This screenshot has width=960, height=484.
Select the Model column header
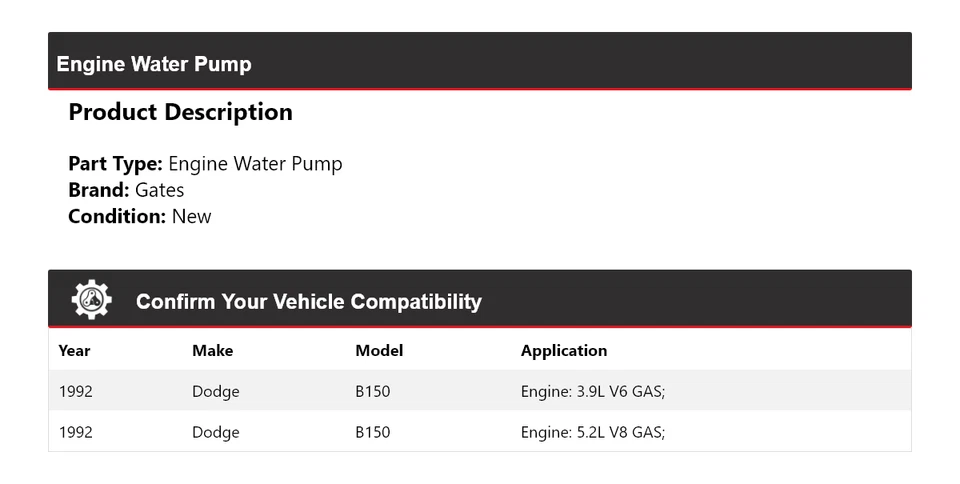click(x=379, y=351)
